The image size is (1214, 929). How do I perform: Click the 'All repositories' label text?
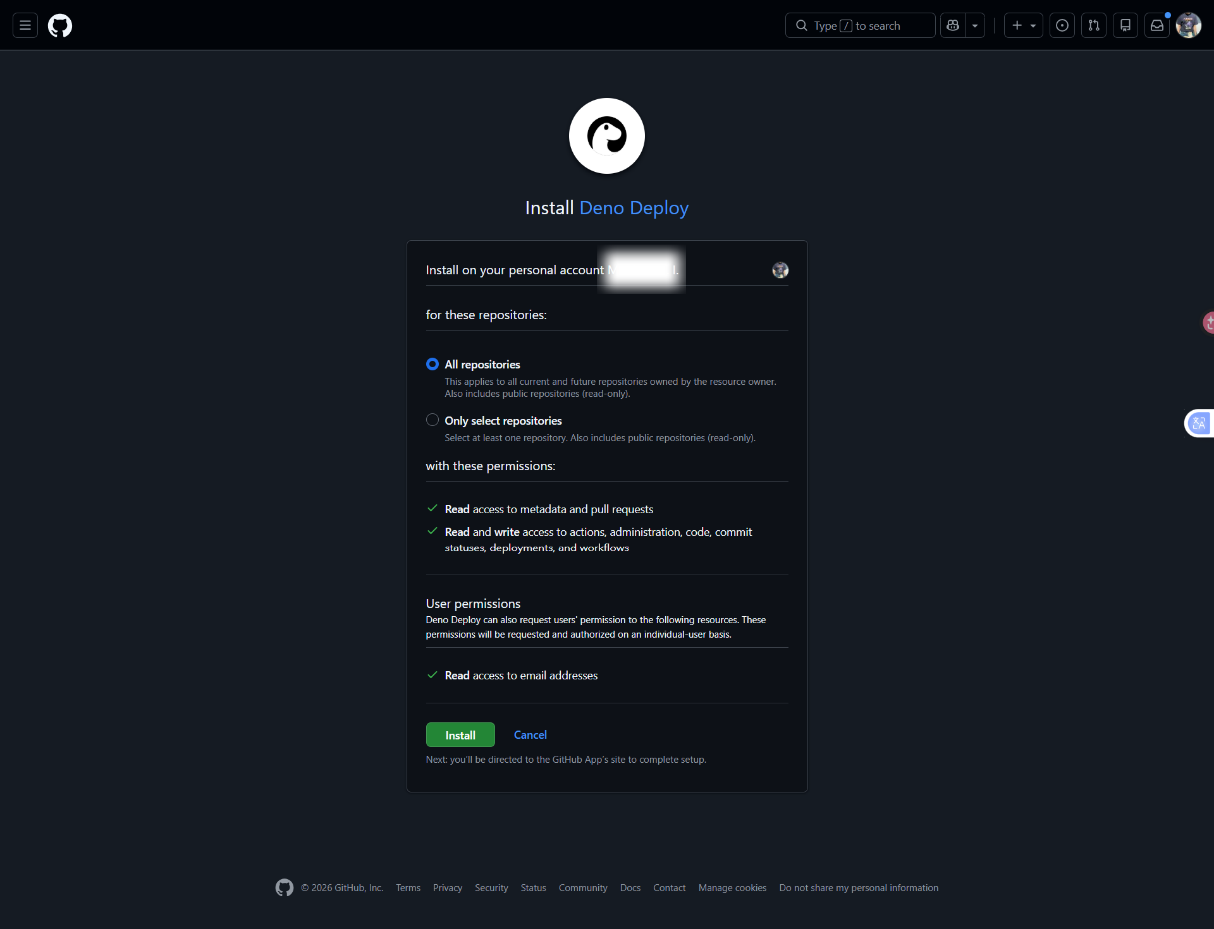click(x=483, y=365)
